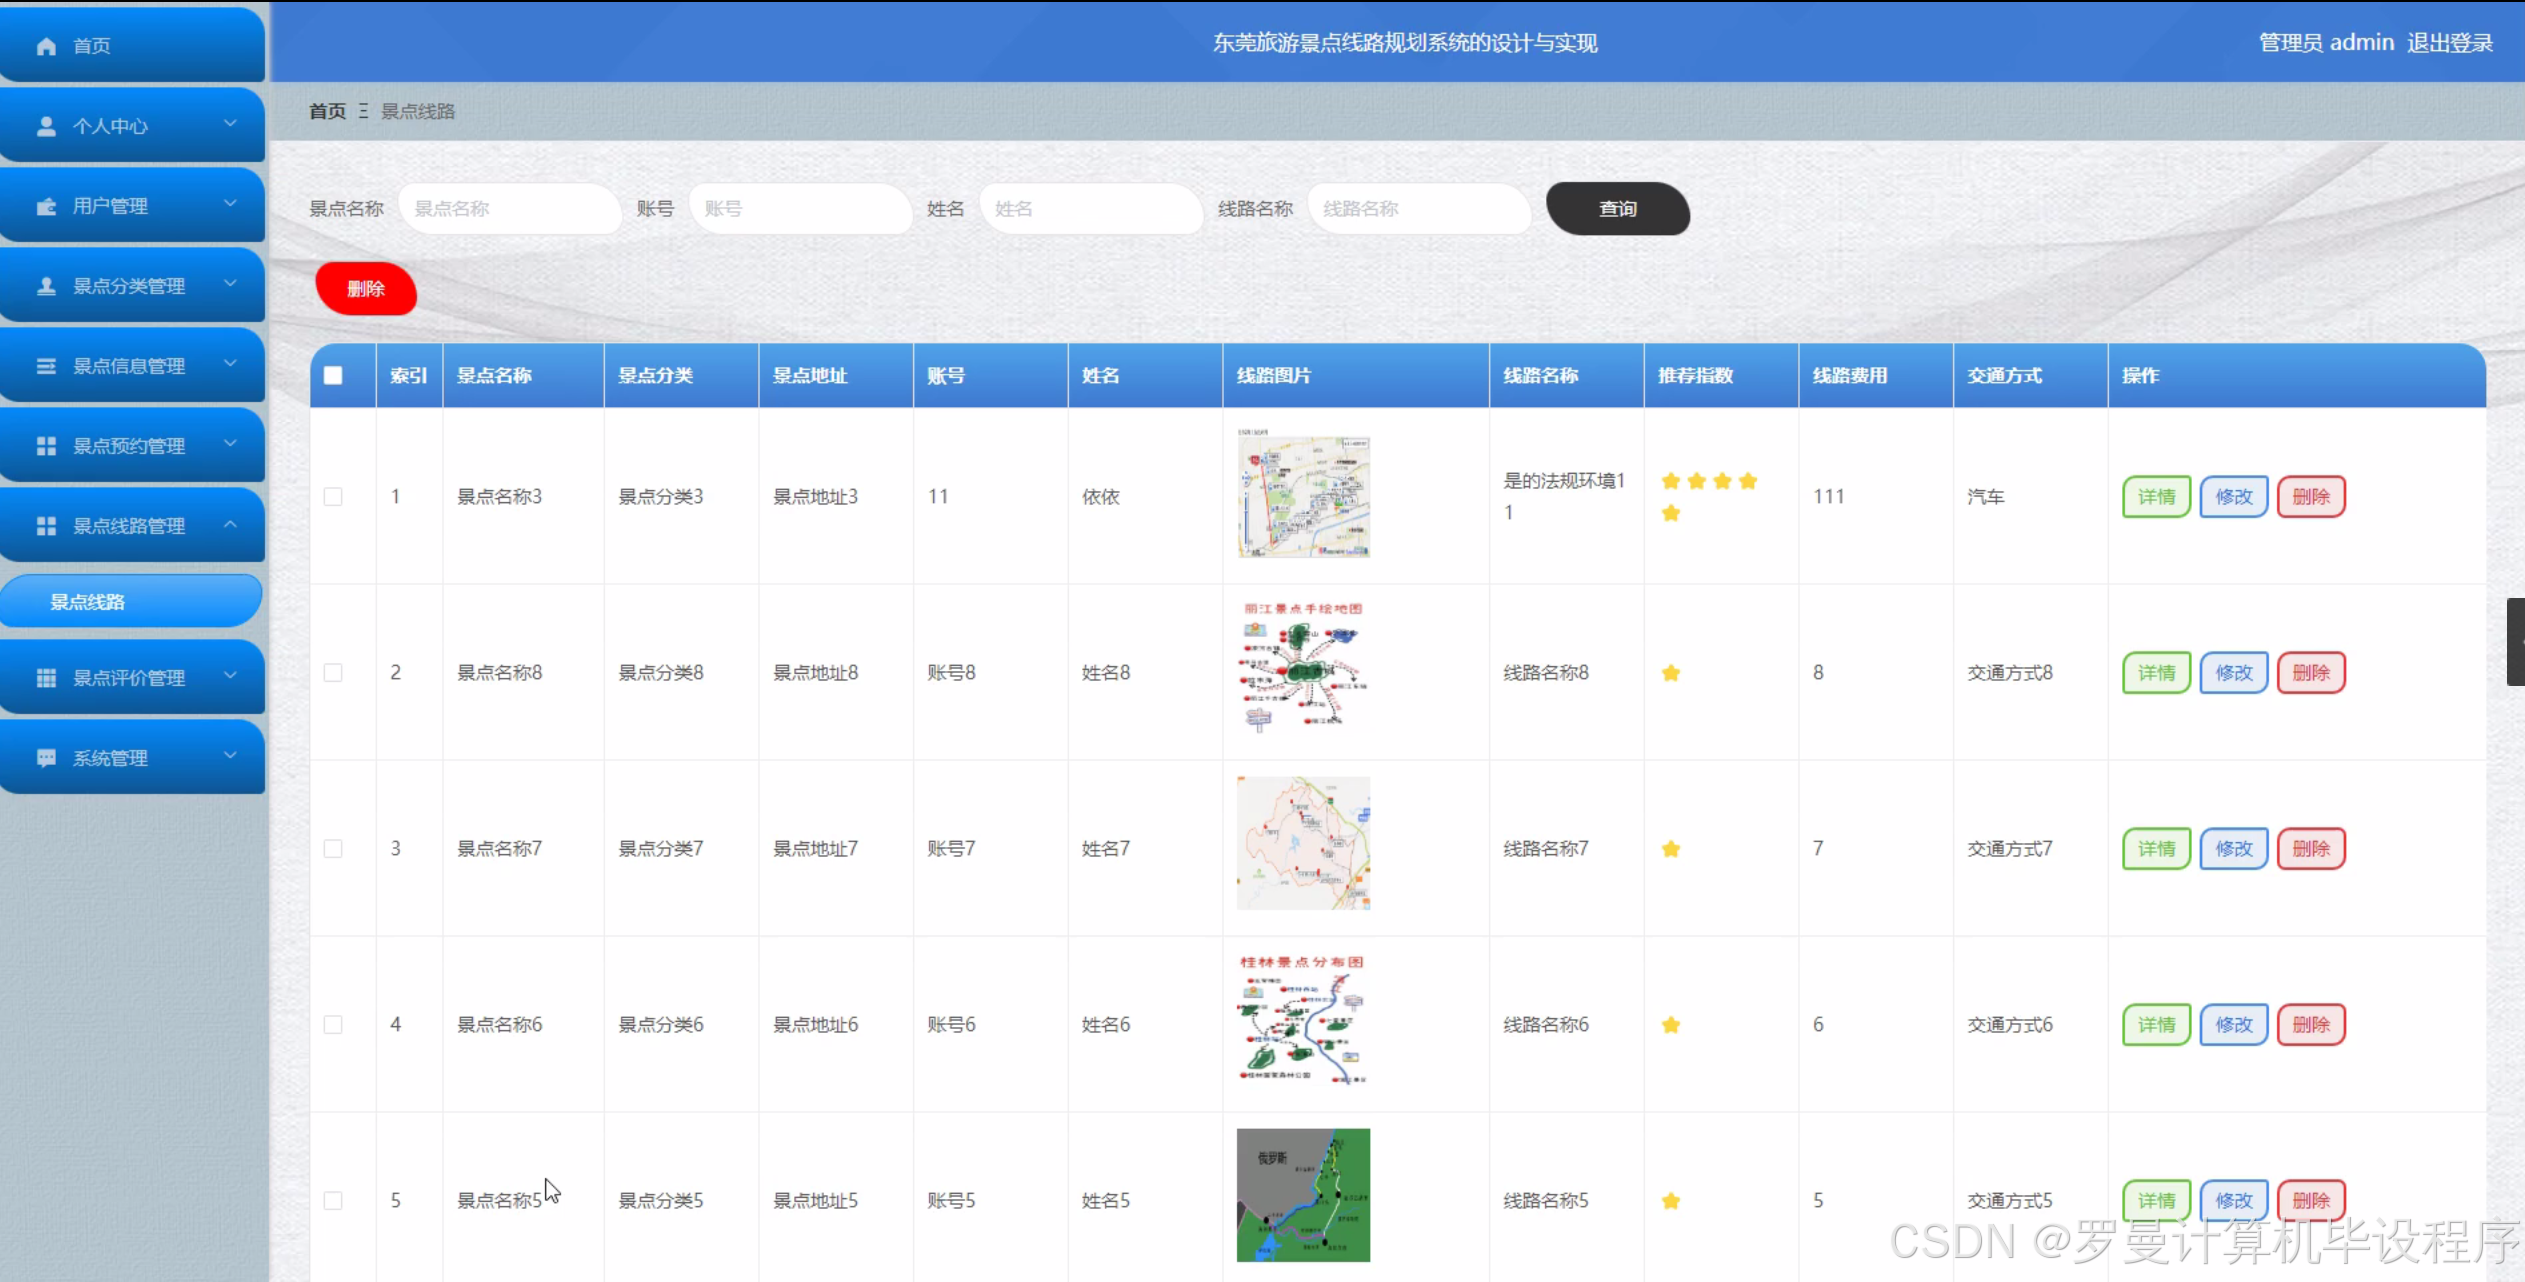Click the person icon beside 个人中心
The width and height of the screenshot is (2525, 1282).
tap(46, 126)
